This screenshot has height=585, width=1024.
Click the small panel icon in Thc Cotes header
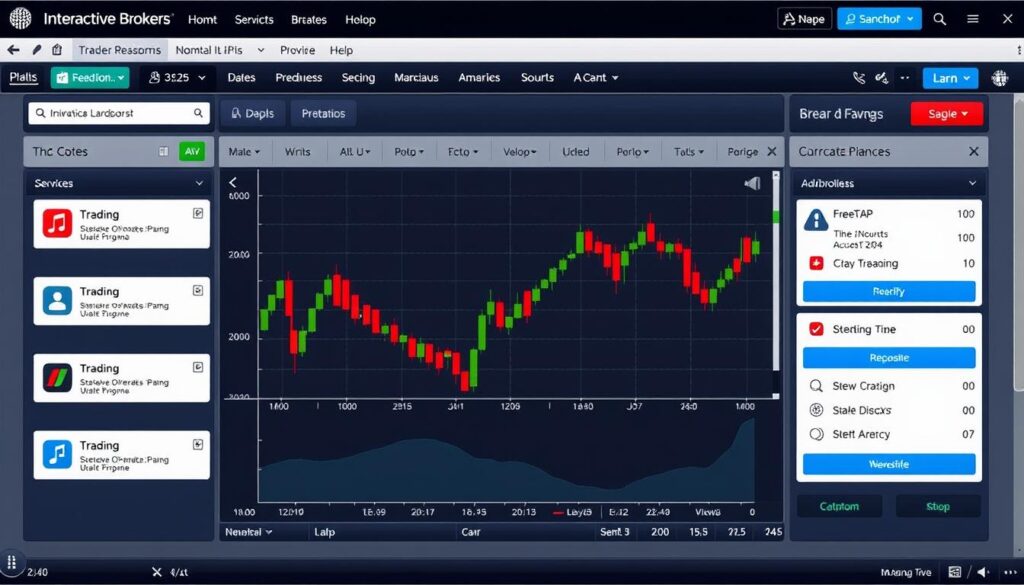(x=163, y=151)
